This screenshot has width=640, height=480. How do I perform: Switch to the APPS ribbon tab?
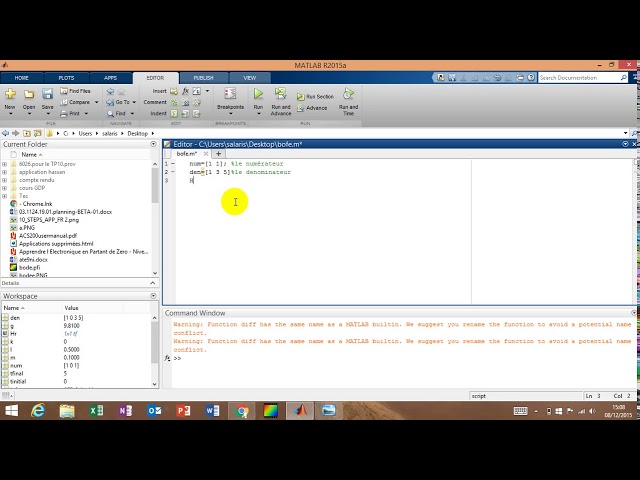110,78
